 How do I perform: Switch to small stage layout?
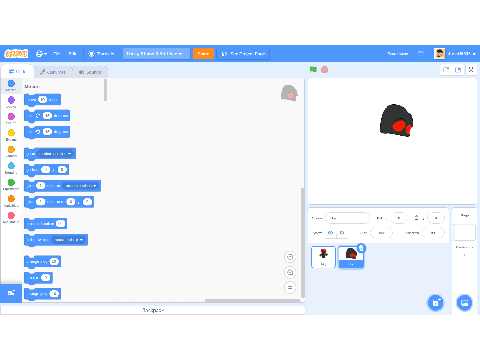[446, 70]
